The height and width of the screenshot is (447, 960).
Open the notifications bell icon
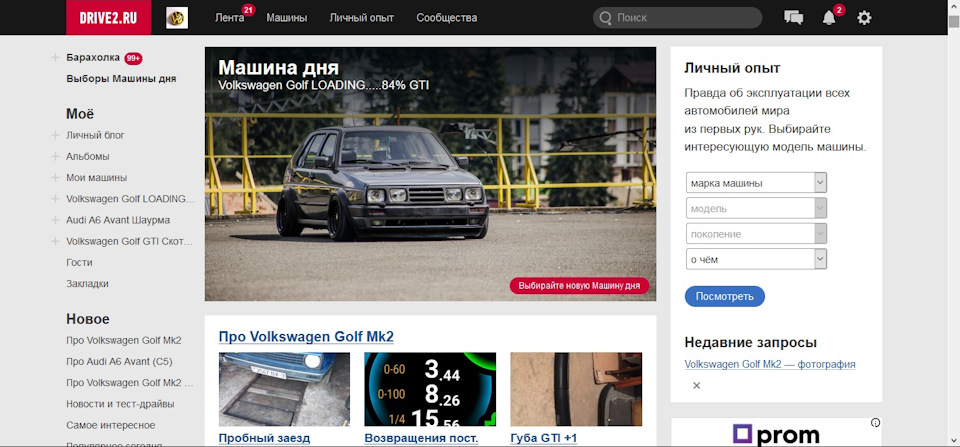pyautogui.click(x=829, y=18)
